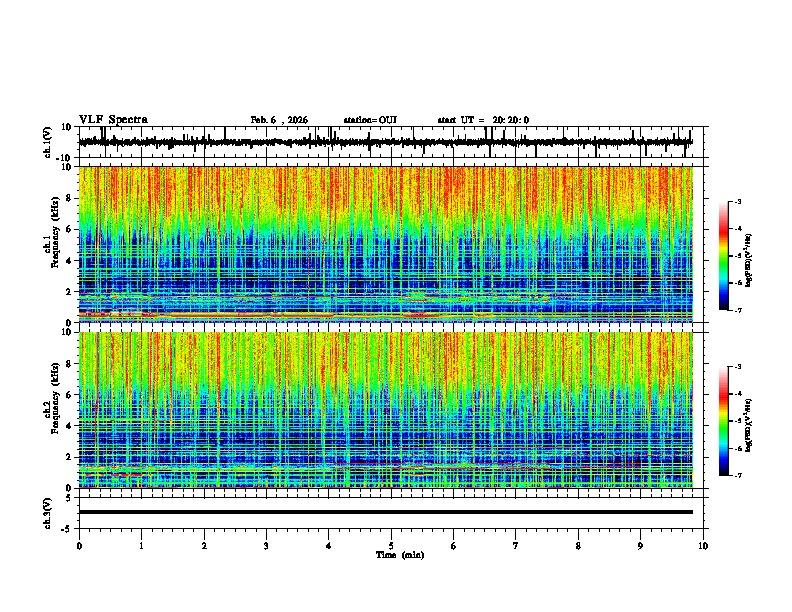Screen dimensions: 792x612
Task: Click time axis tick label "1"
Action: coord(141,546)
